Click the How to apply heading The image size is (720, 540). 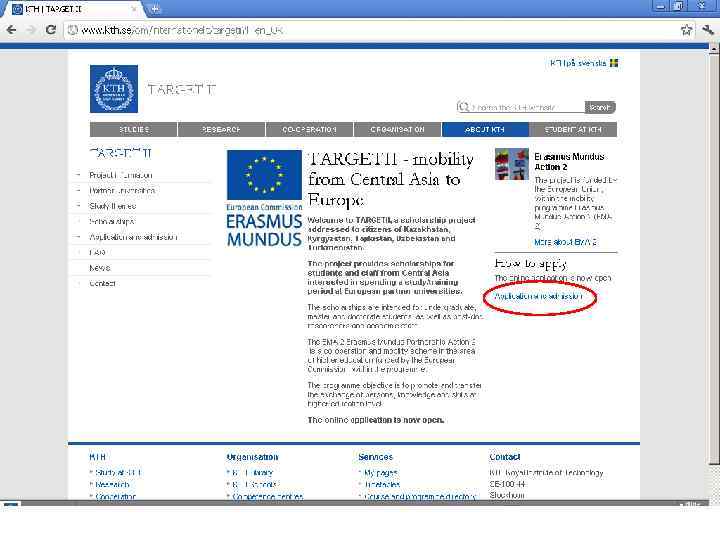(x=530, y=263)
